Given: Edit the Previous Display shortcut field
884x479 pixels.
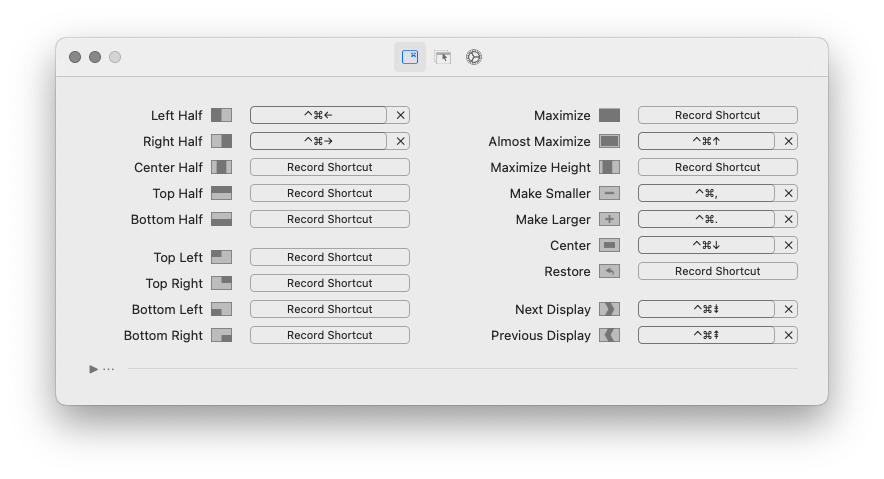Looking at the screenshot, I should (706, 335).
